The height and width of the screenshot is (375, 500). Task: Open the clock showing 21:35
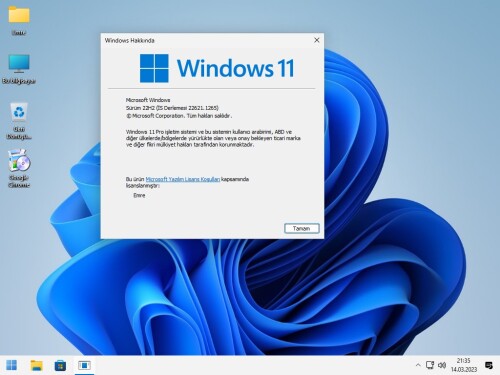point(464,365)
